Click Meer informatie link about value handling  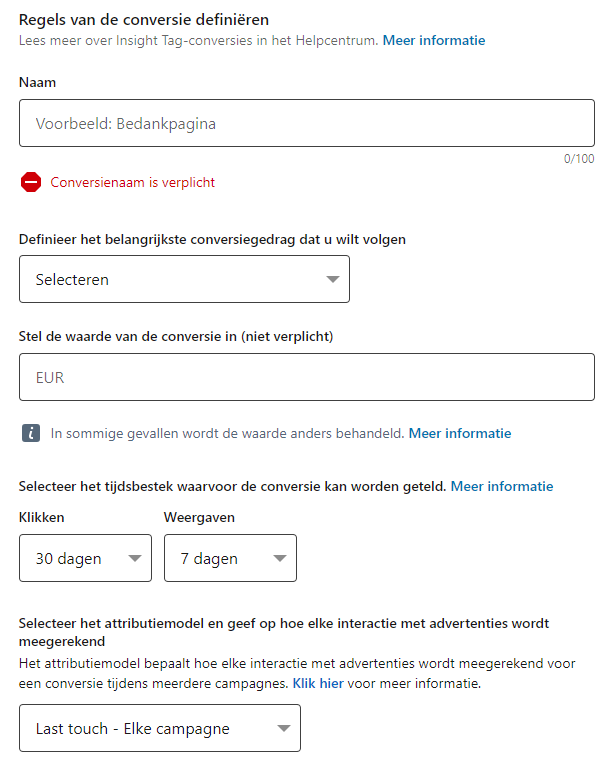click(x=459, y=433)
